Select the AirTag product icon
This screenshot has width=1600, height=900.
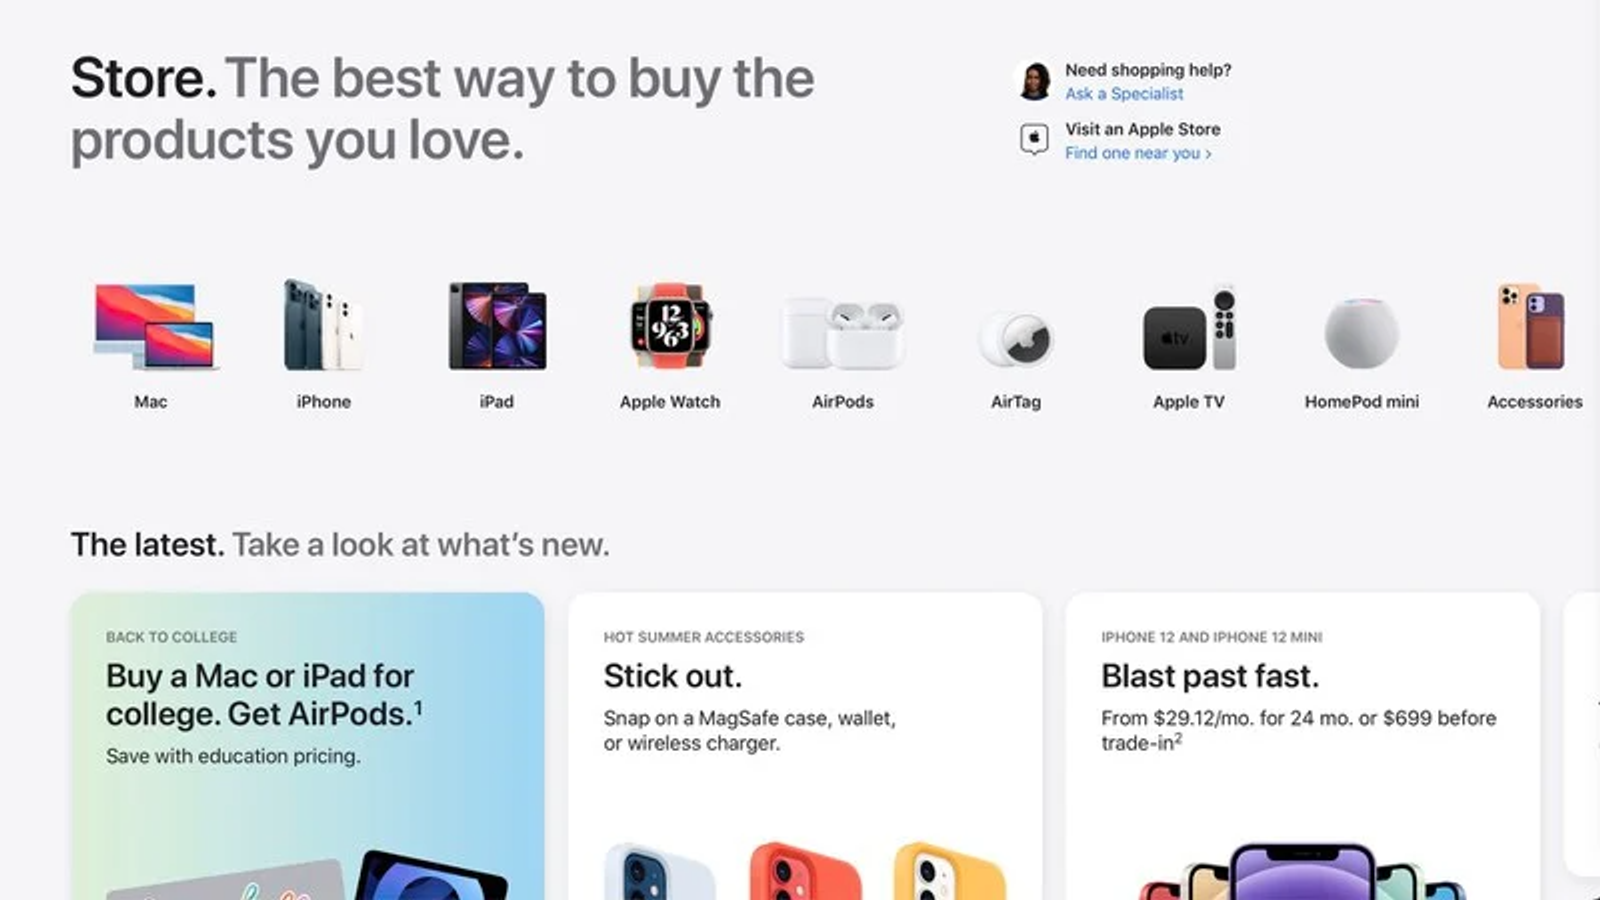pyautogui.click(x=1015, y=340)
